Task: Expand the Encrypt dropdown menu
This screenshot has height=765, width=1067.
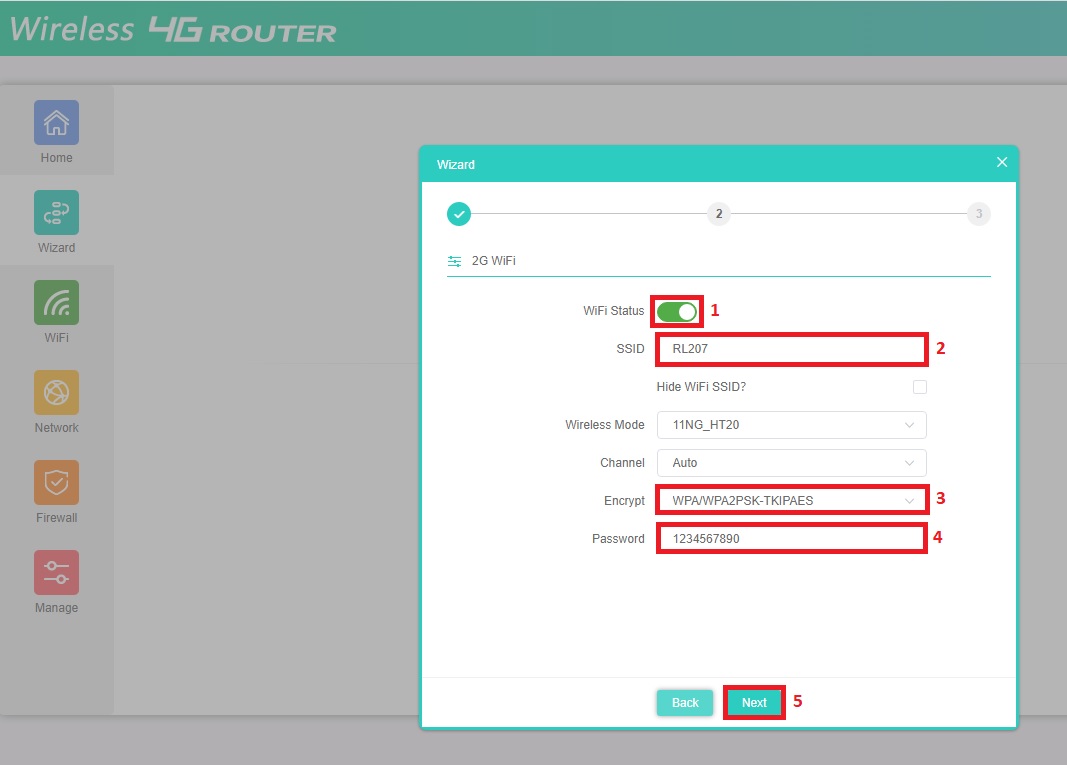Action: point(791,500)
